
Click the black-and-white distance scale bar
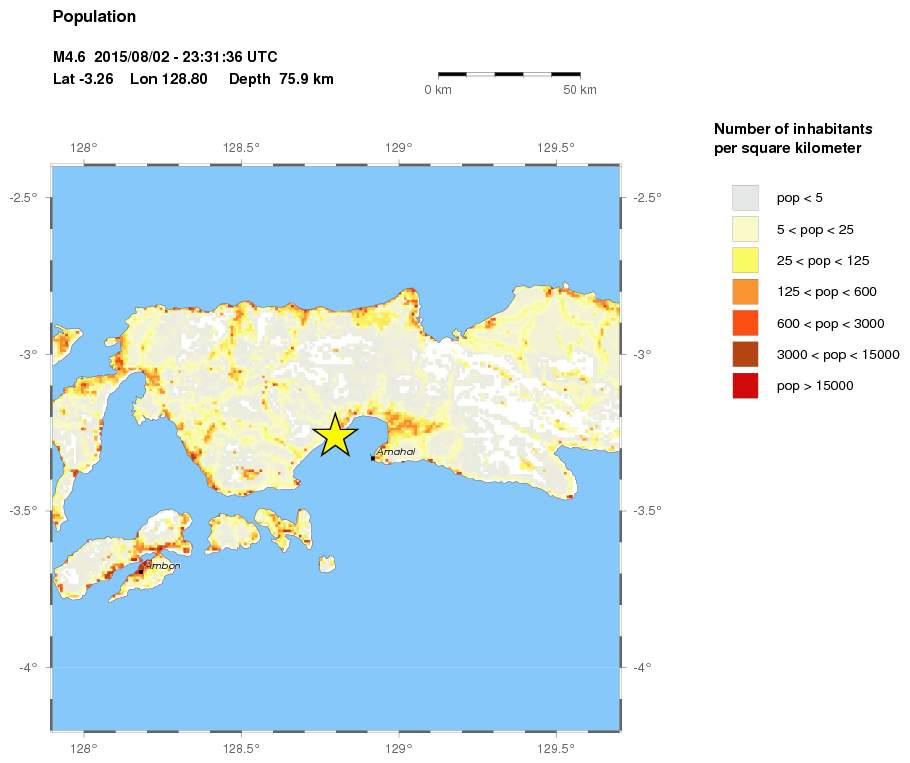(509, 74)
